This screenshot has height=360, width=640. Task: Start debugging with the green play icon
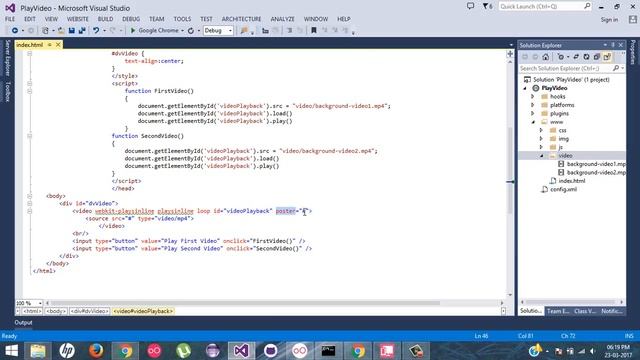(x=133, y=31)
